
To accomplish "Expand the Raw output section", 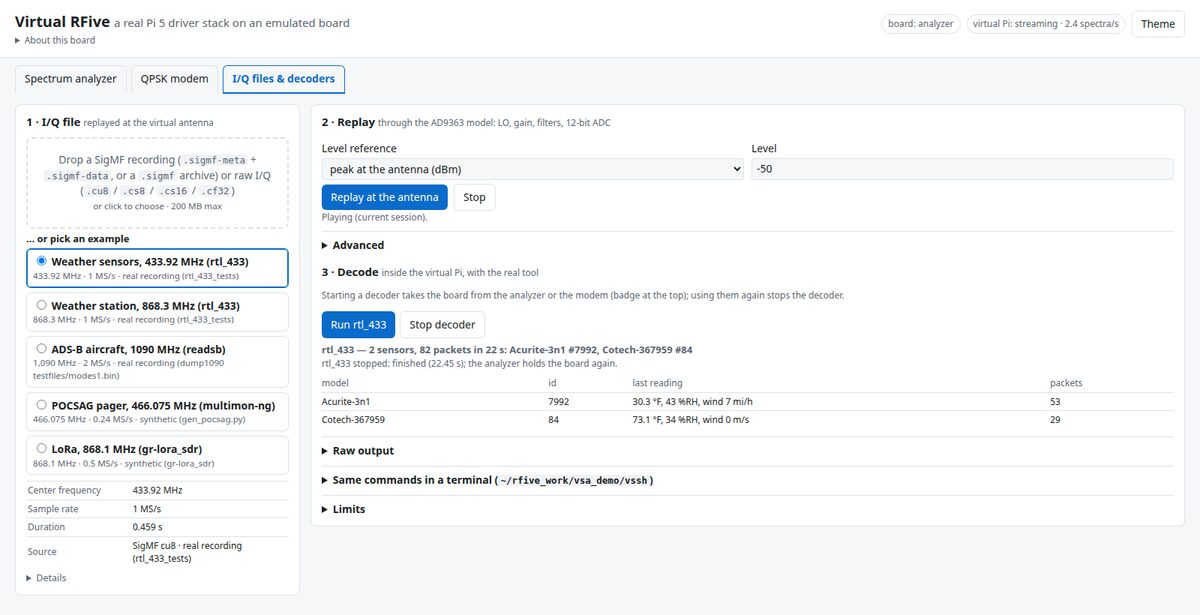I will tap(358, 451).
